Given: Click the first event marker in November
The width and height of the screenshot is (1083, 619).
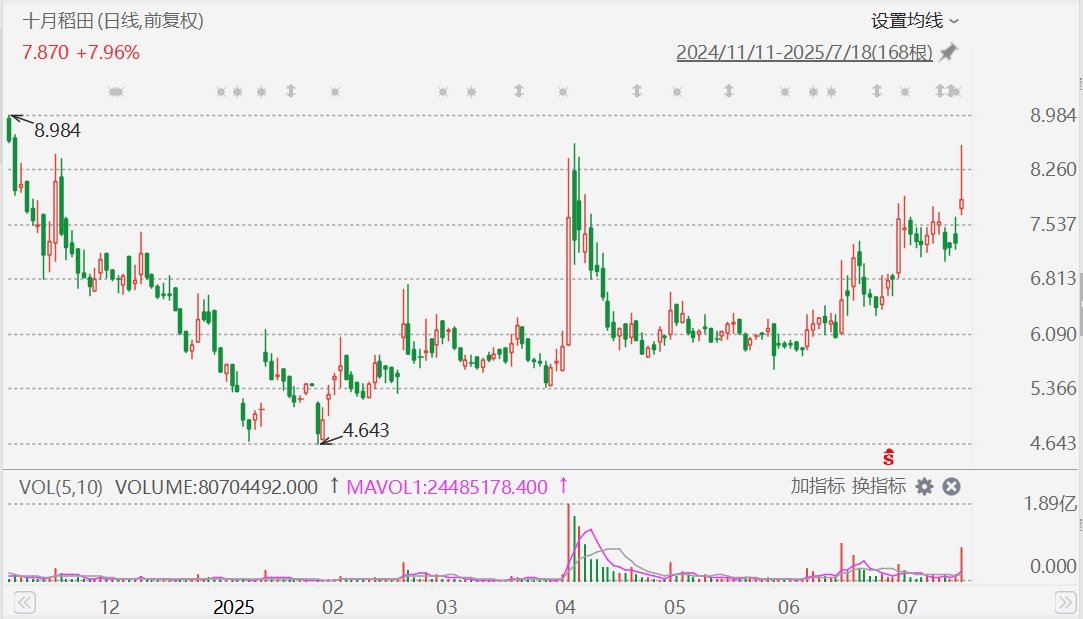Looking at the screenshot, I should click(116, 91).
